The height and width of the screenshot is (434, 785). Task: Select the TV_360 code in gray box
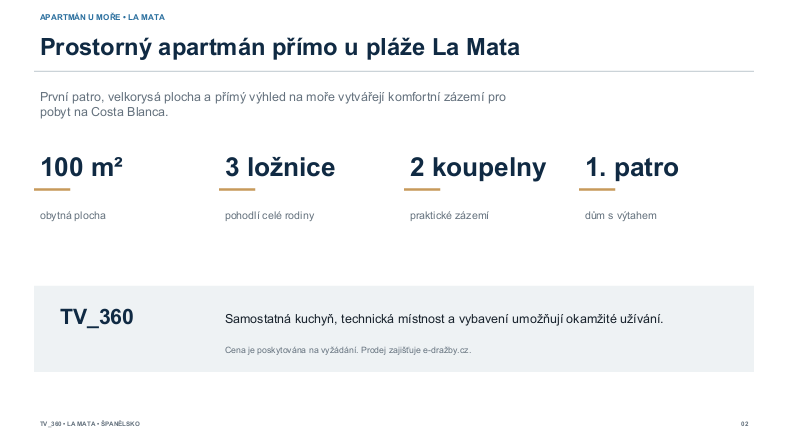click(x=97, y=317)
